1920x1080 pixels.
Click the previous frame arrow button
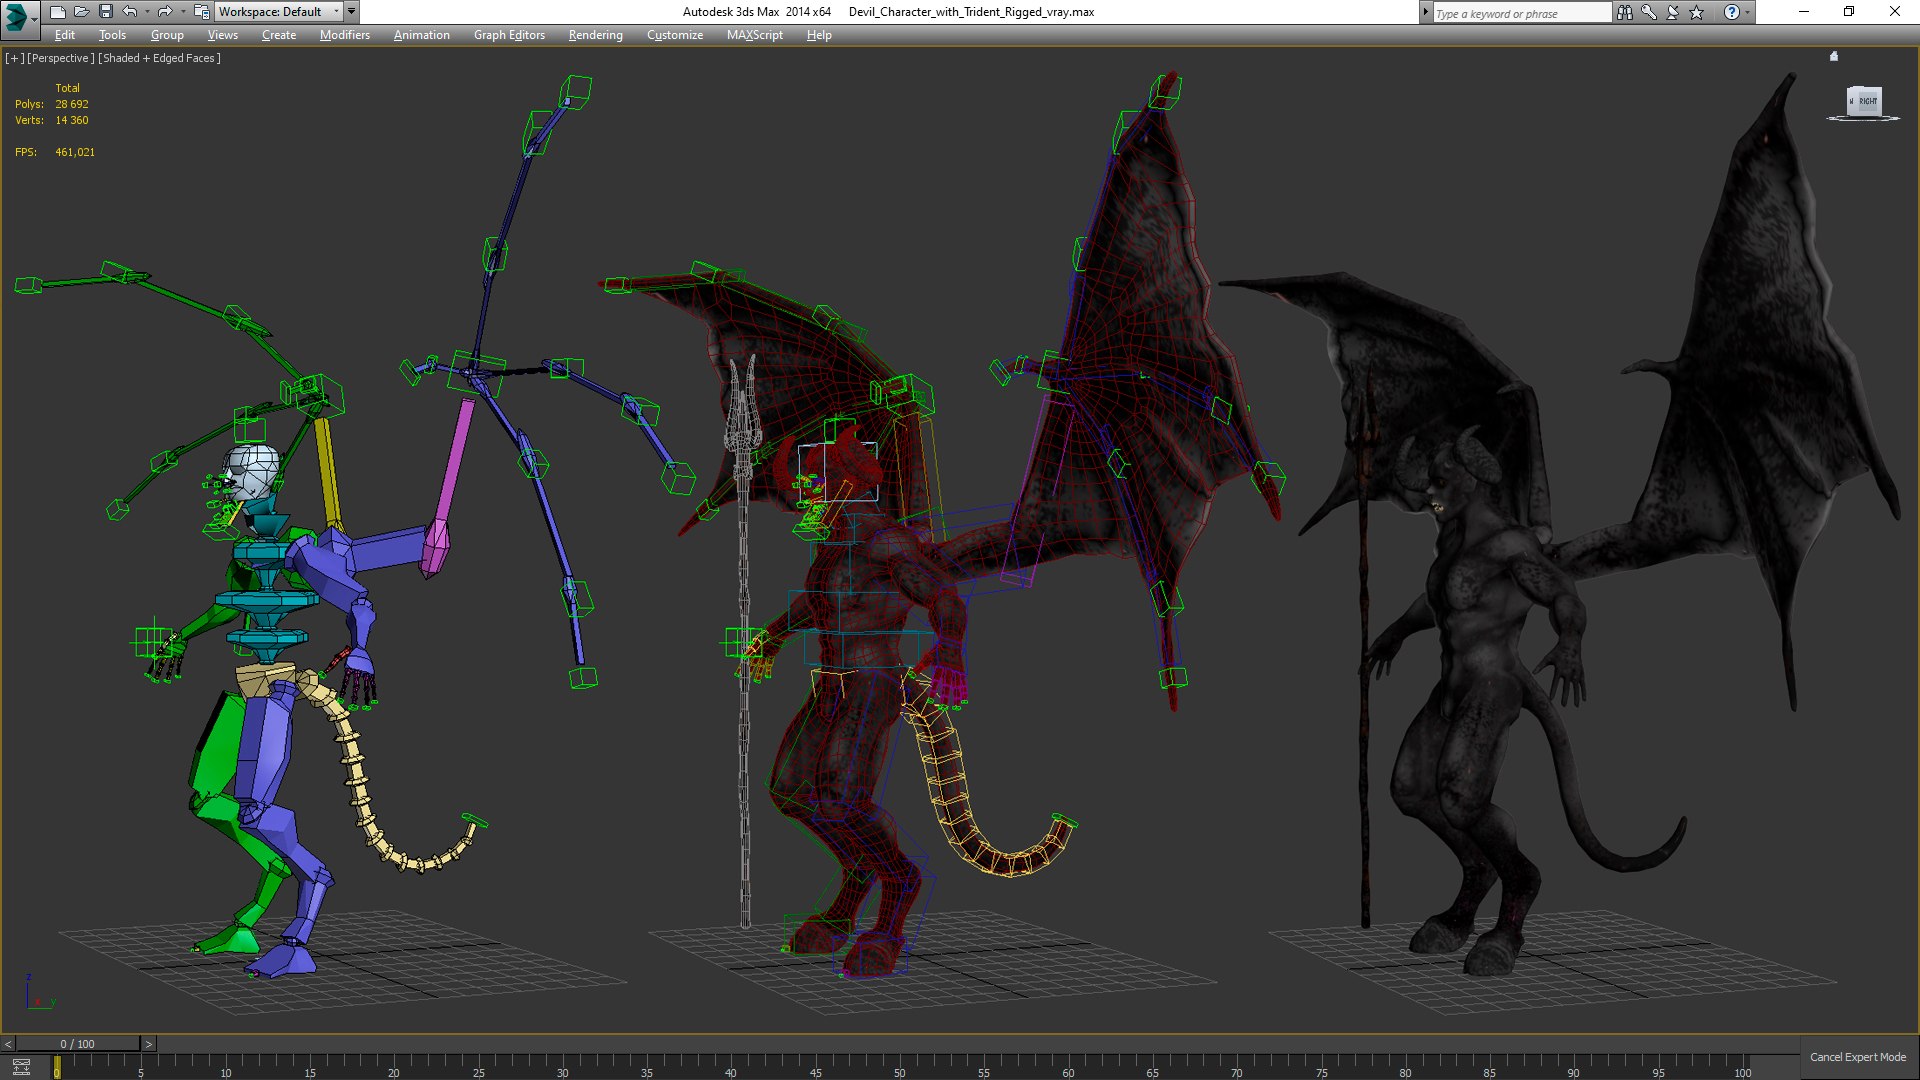coord(8,1044)
